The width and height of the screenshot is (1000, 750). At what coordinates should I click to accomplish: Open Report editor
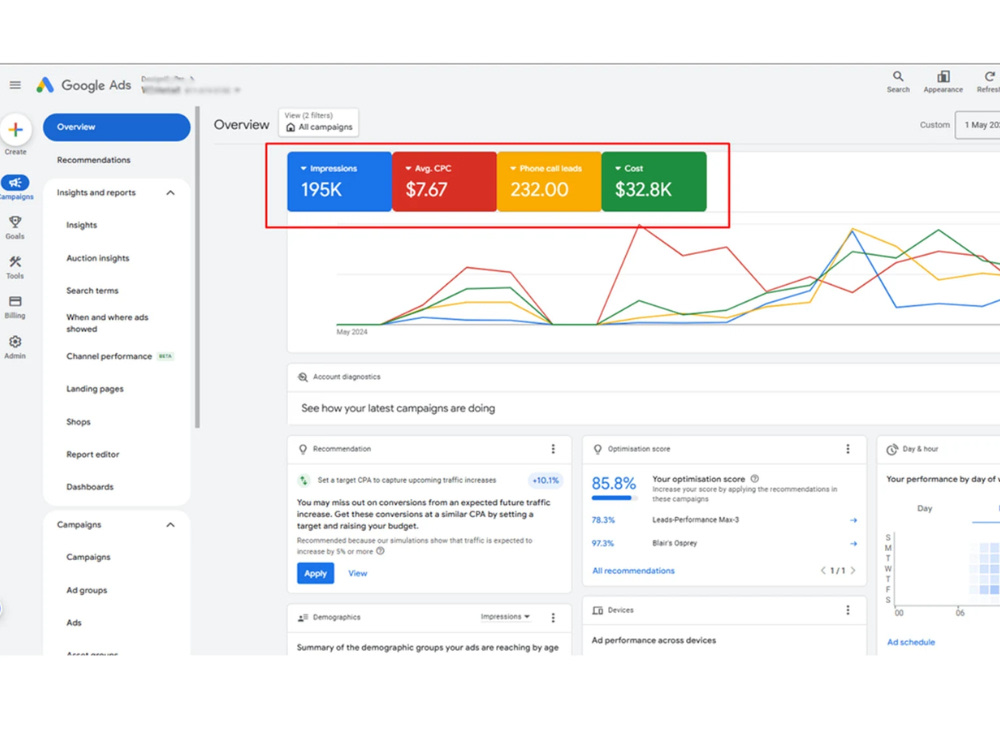[92, 455]
